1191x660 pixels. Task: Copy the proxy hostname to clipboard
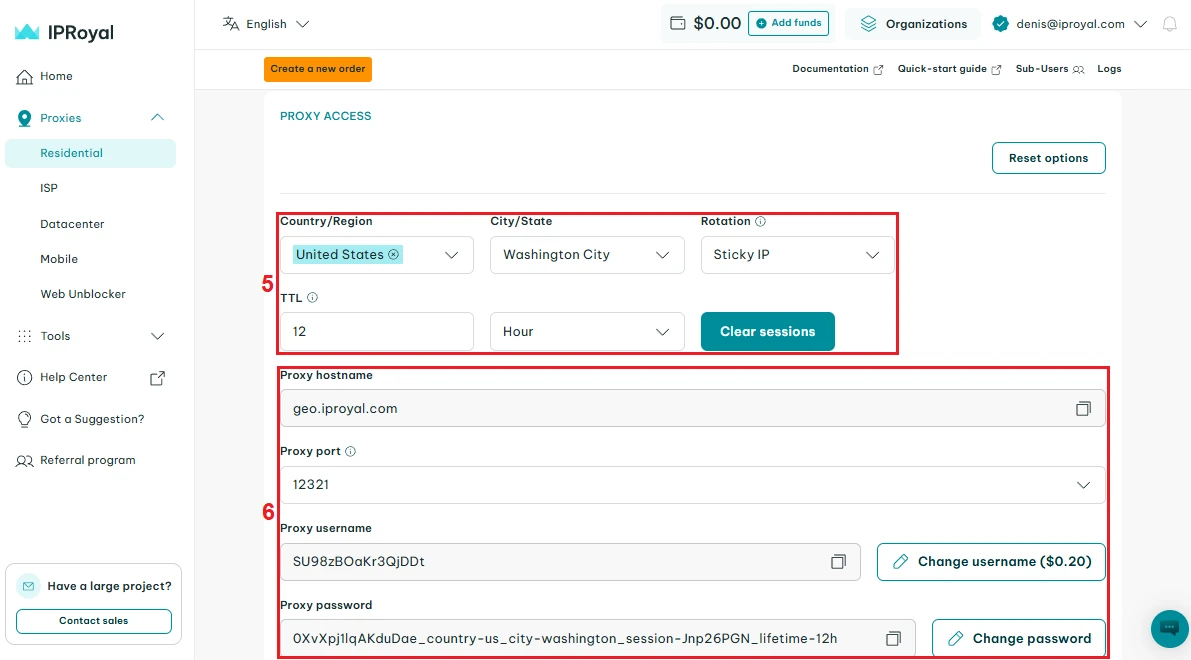coord(1083,409)
